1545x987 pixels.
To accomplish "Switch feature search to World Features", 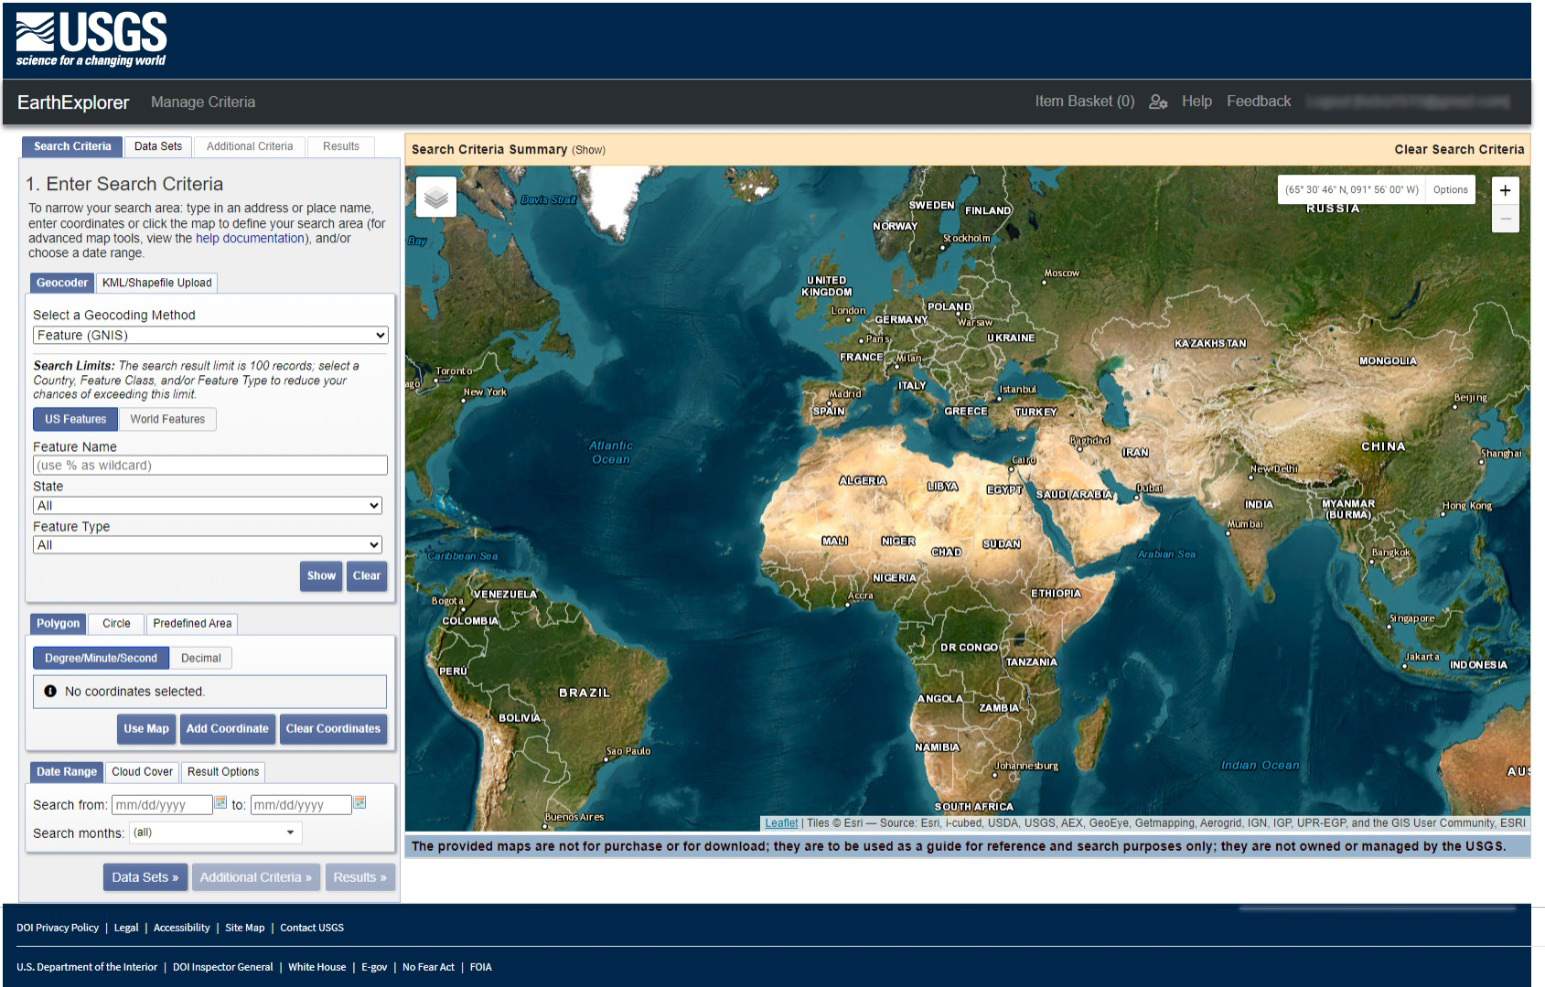I will [x=167, y=419].
